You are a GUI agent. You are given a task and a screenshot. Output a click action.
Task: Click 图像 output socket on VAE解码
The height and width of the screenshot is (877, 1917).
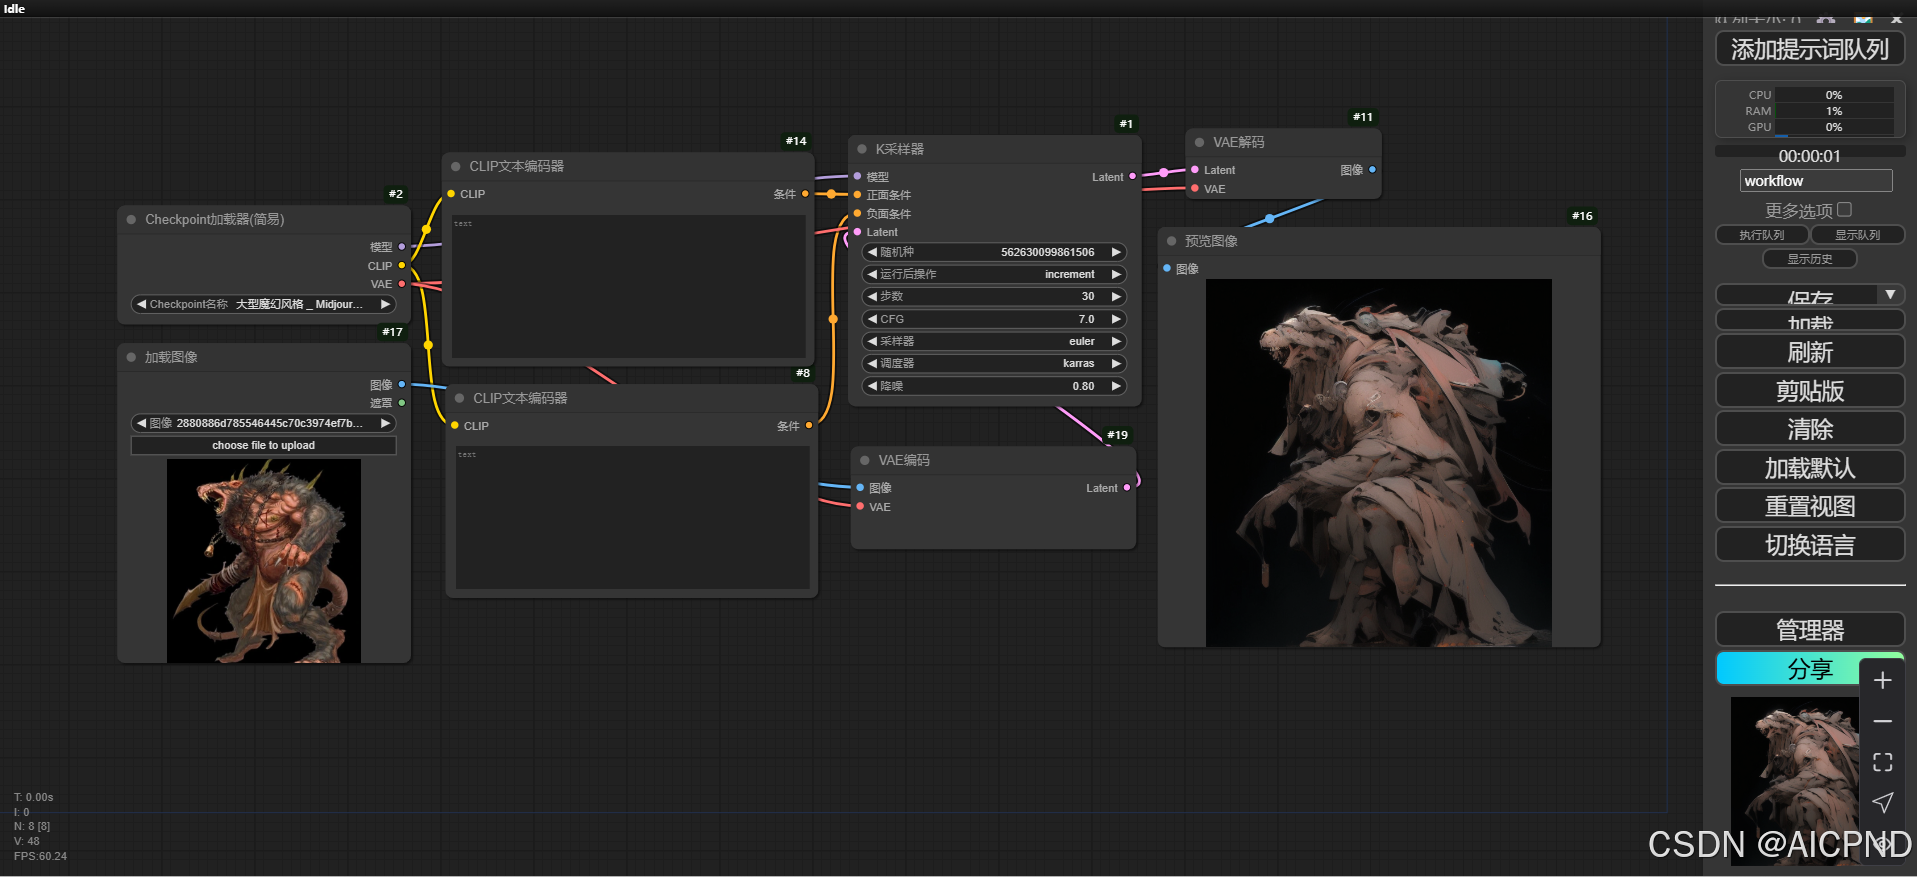(x=1372, y=170)
